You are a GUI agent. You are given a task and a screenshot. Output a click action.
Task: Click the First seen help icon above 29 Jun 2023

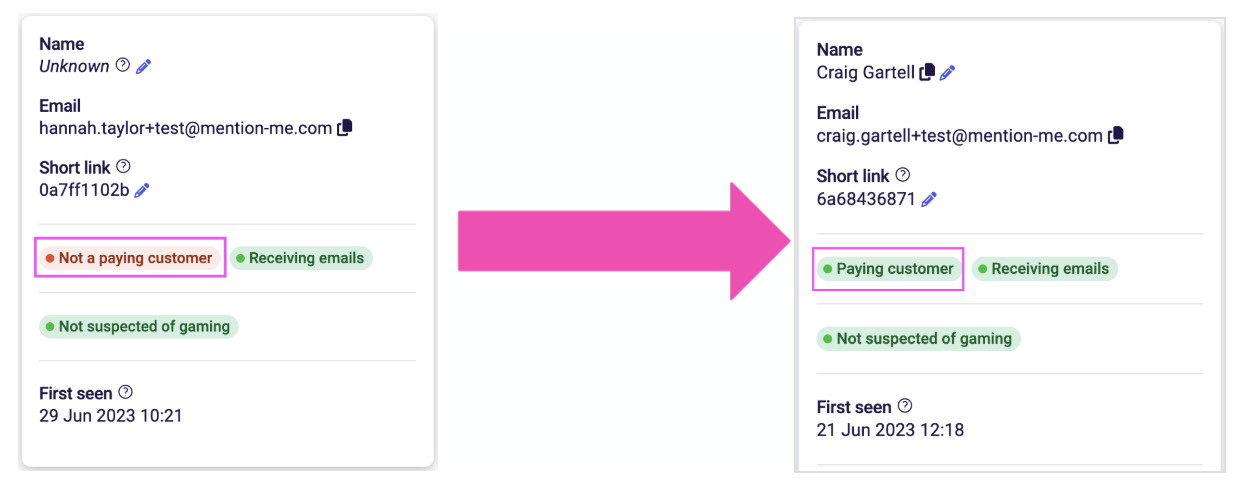[x=125, y=392]
